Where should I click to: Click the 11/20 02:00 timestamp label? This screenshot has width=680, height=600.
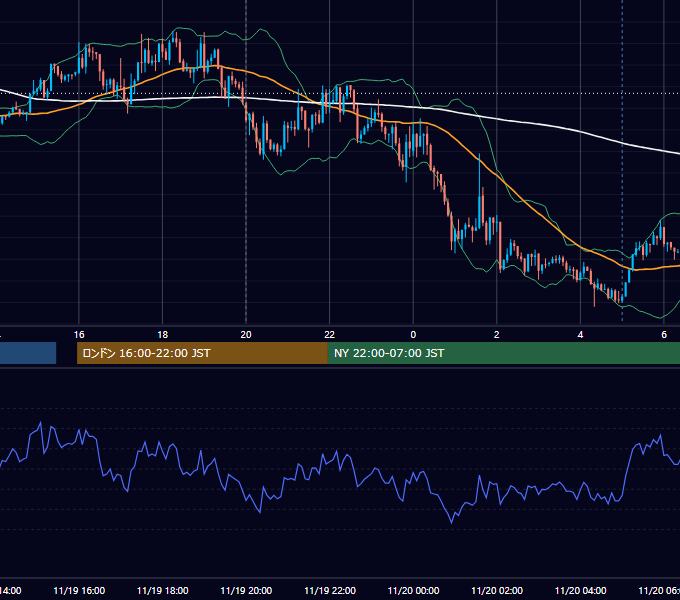pos(497,590)
